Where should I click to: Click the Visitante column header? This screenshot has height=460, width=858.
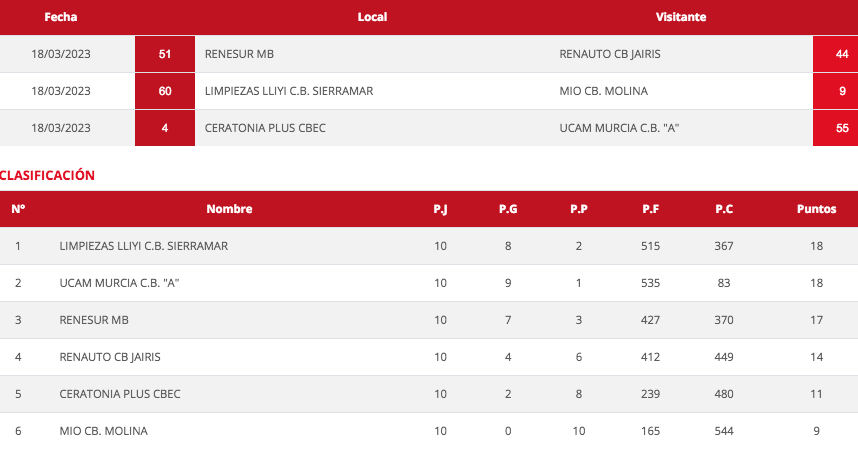[681, 17]
